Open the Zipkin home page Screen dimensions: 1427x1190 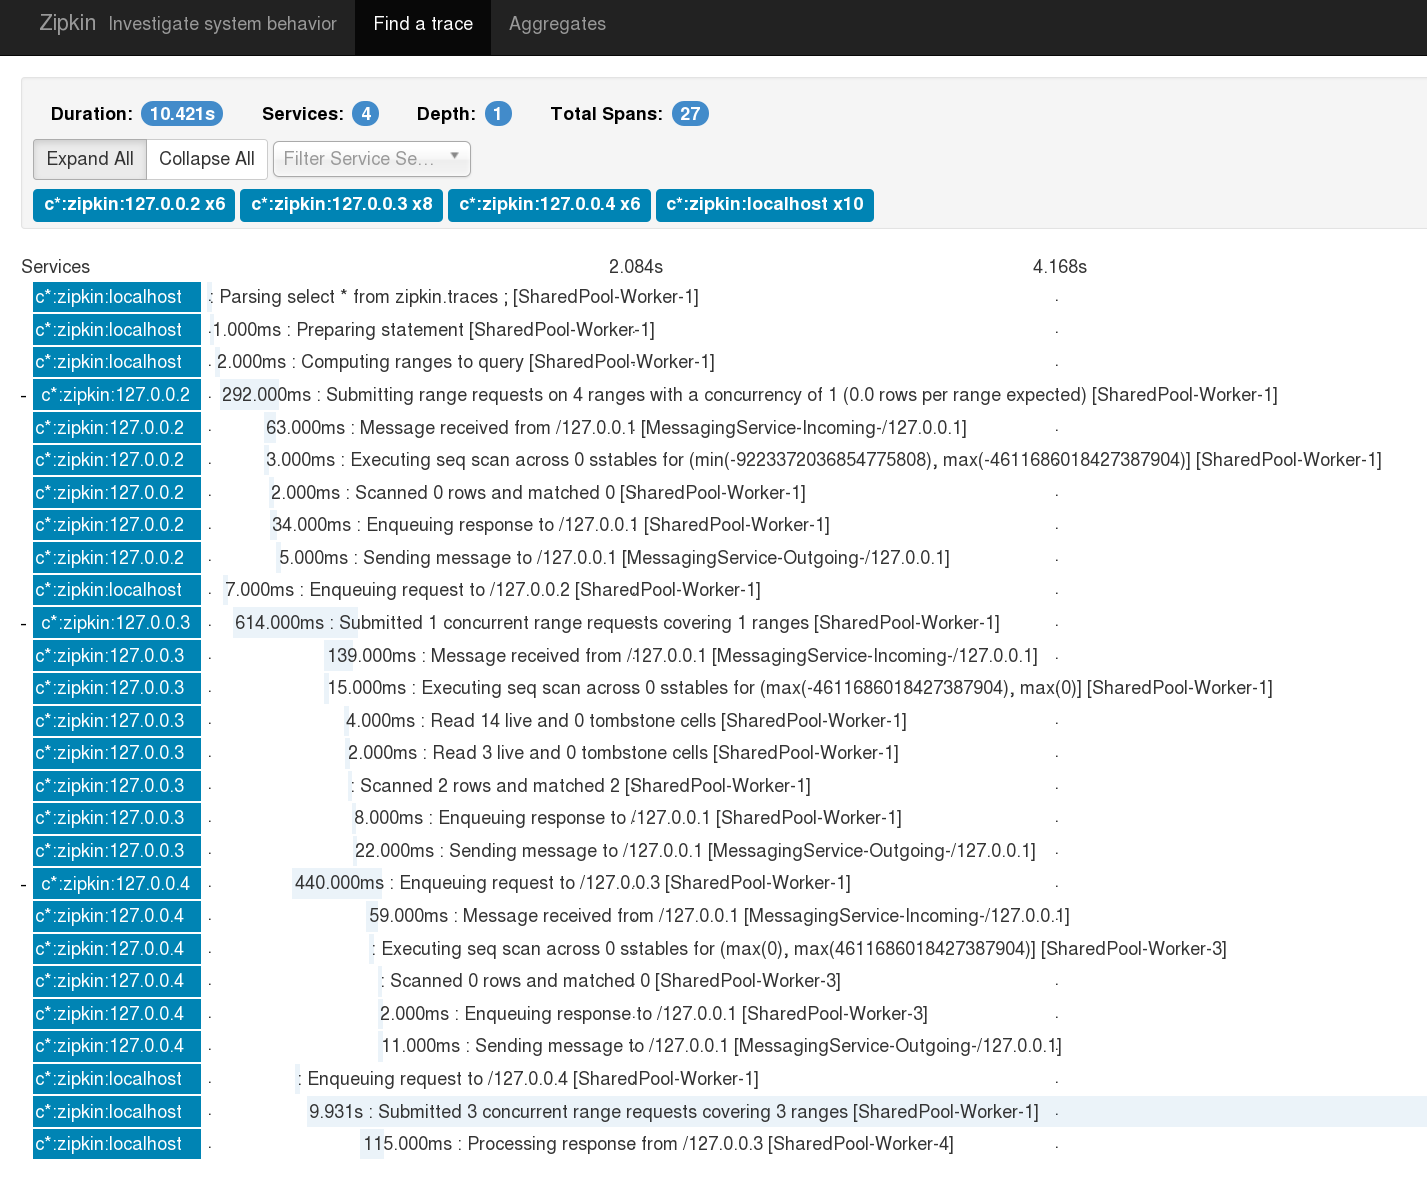click(67, 22)
